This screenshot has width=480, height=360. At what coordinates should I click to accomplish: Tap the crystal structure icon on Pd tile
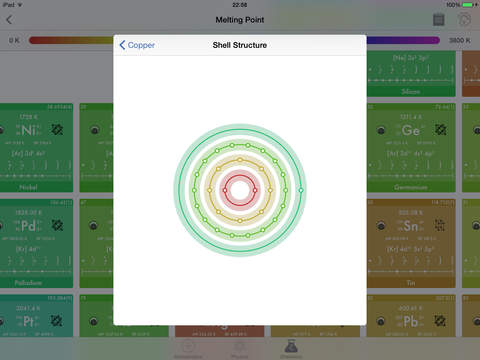[57, 226]
